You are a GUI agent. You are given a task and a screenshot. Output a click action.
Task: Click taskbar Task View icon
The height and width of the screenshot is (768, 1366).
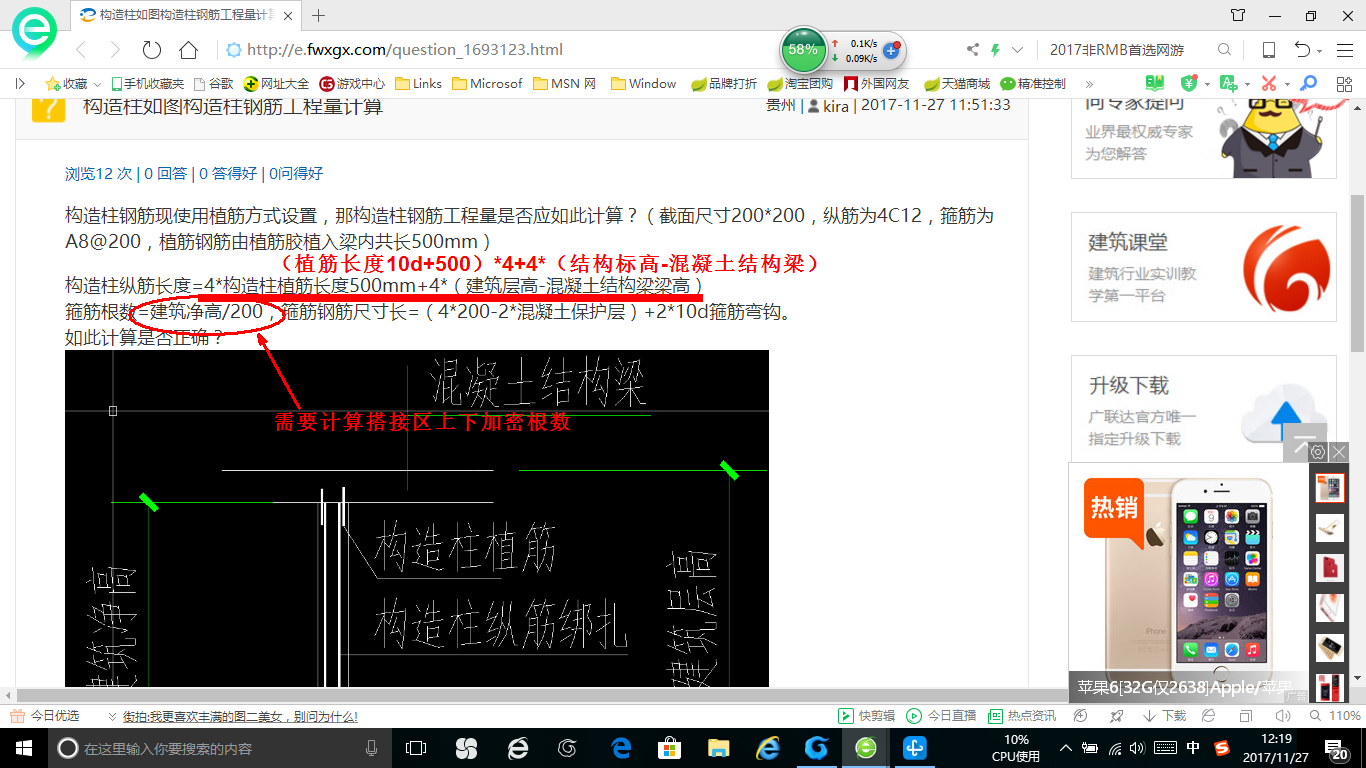tap(416, 747)
